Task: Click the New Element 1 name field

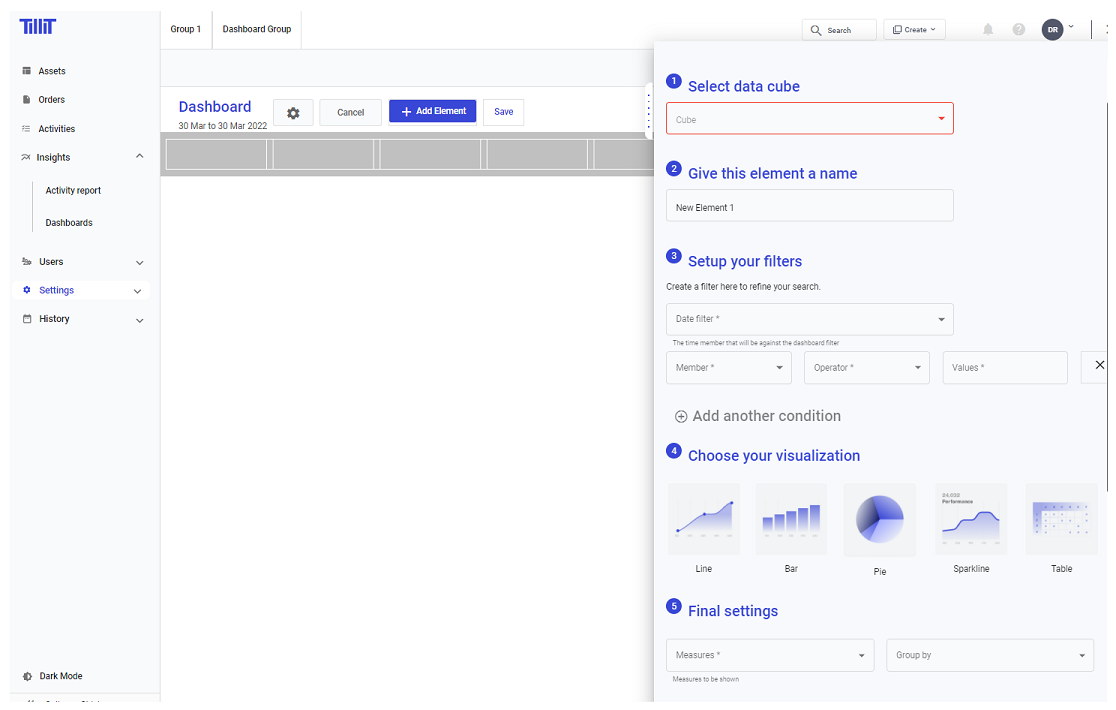Action: click(809, 206)
